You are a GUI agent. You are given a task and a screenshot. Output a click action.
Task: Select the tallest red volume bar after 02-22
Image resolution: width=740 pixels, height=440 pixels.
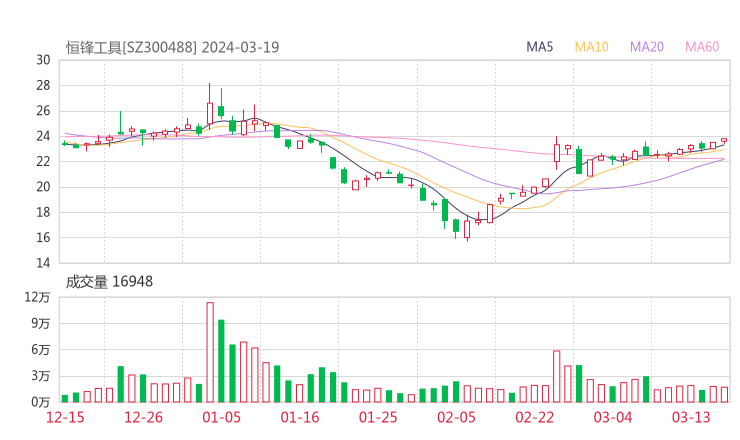[x=556, y=376]
